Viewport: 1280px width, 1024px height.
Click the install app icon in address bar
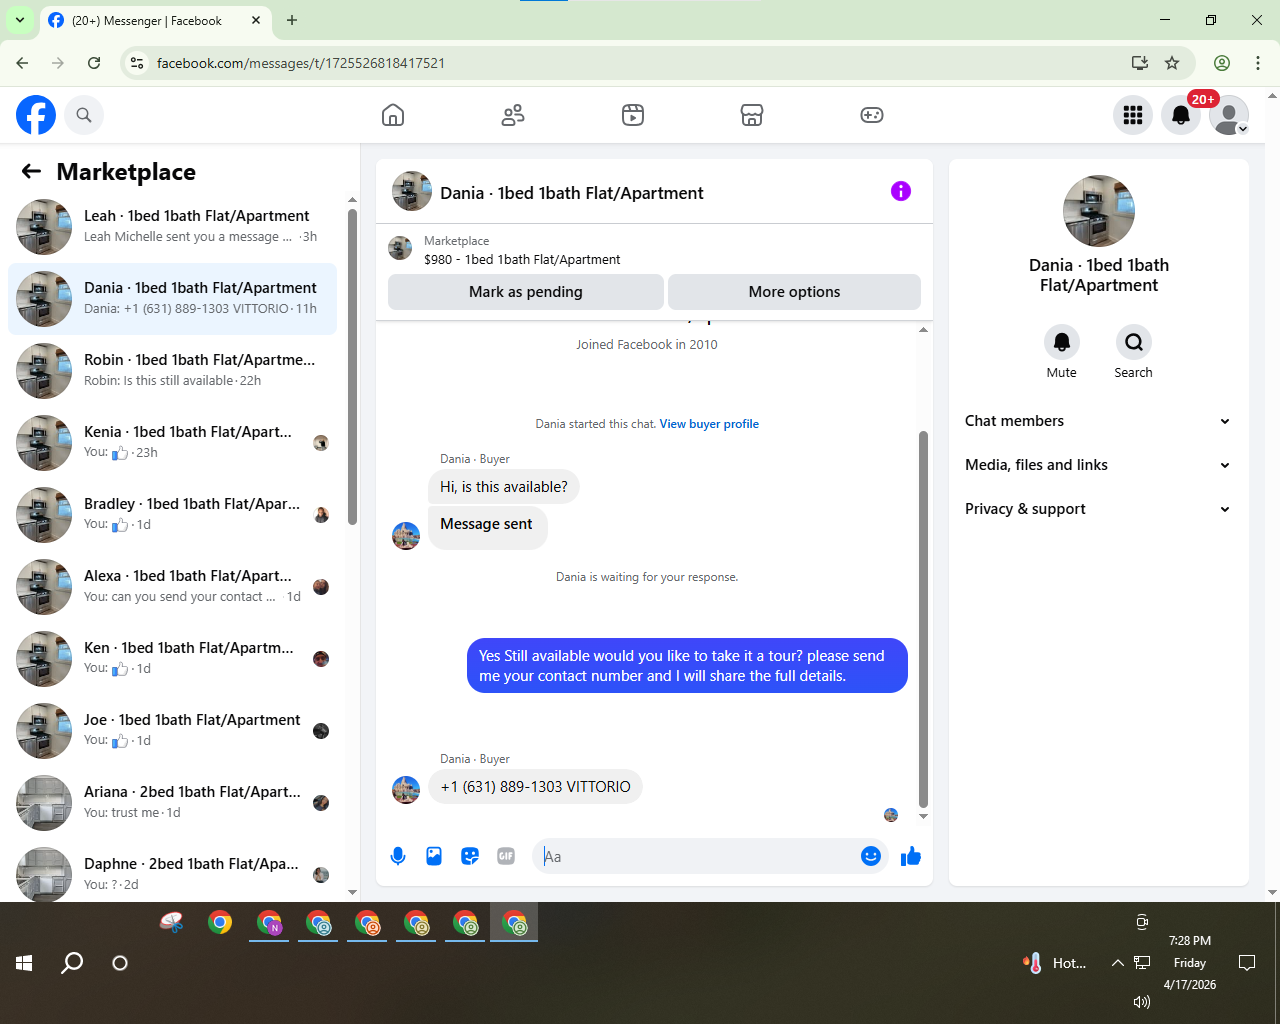[1140, 63]
